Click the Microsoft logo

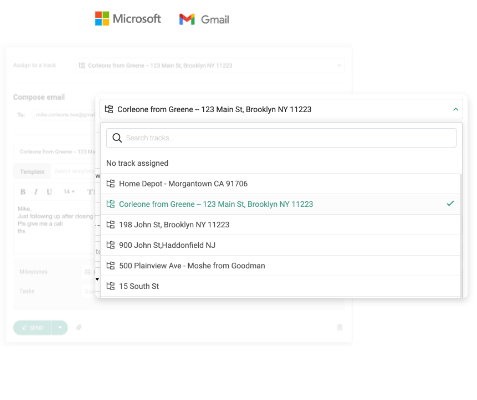(x=128, y=19)
